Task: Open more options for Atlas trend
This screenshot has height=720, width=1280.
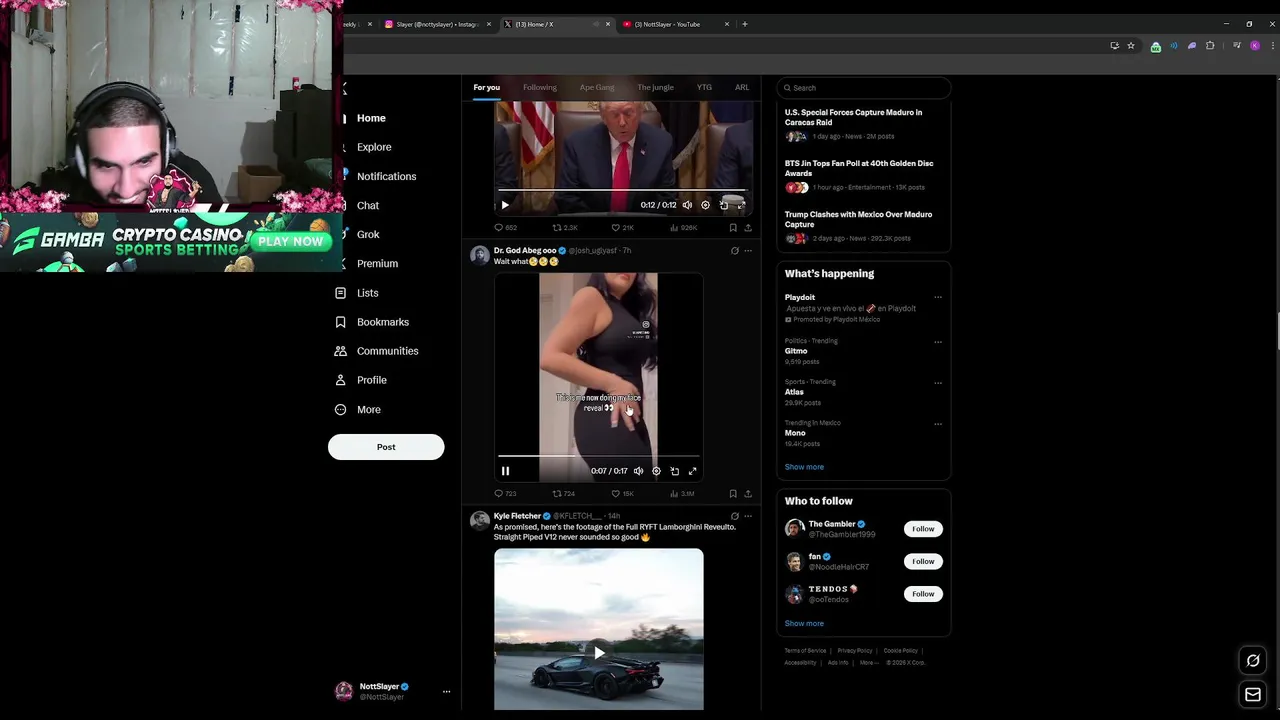Action: [938, 383]
